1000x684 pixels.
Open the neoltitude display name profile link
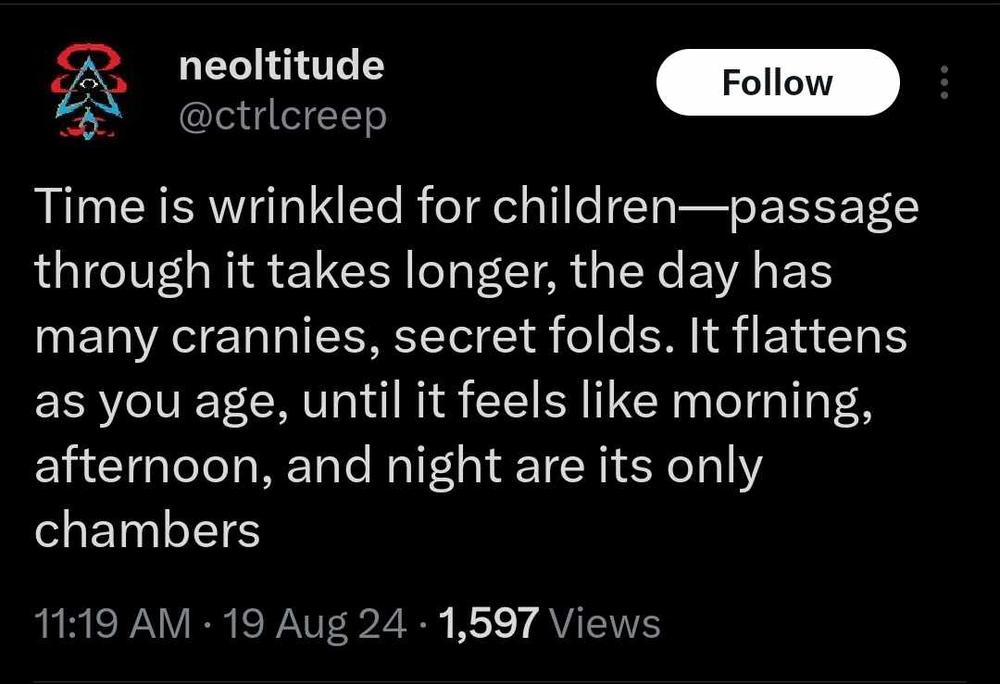tap(281, 64)
